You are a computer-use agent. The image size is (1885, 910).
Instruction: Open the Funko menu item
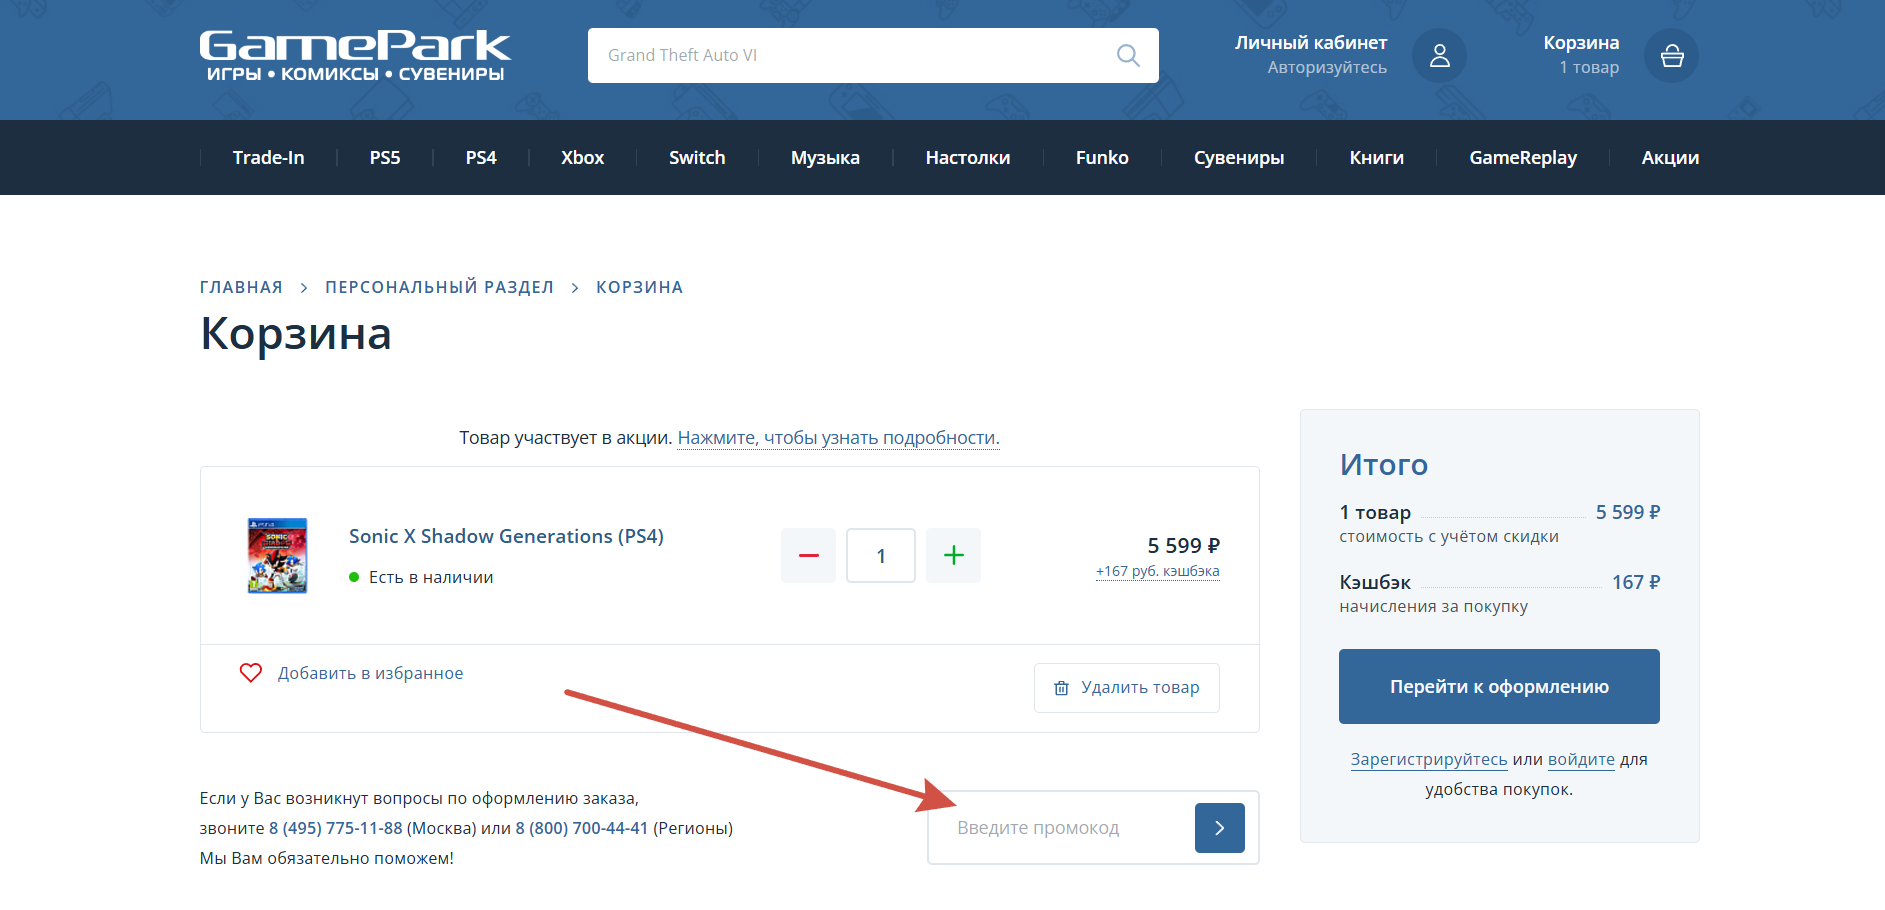(x=1102, y=157)
